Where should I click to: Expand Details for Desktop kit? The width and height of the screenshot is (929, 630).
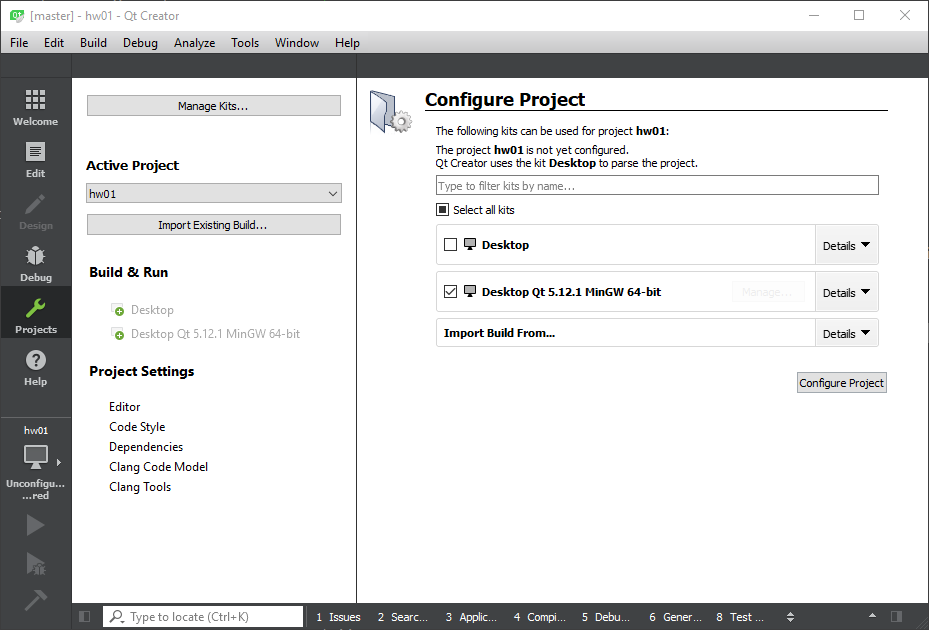pos(846,245)
